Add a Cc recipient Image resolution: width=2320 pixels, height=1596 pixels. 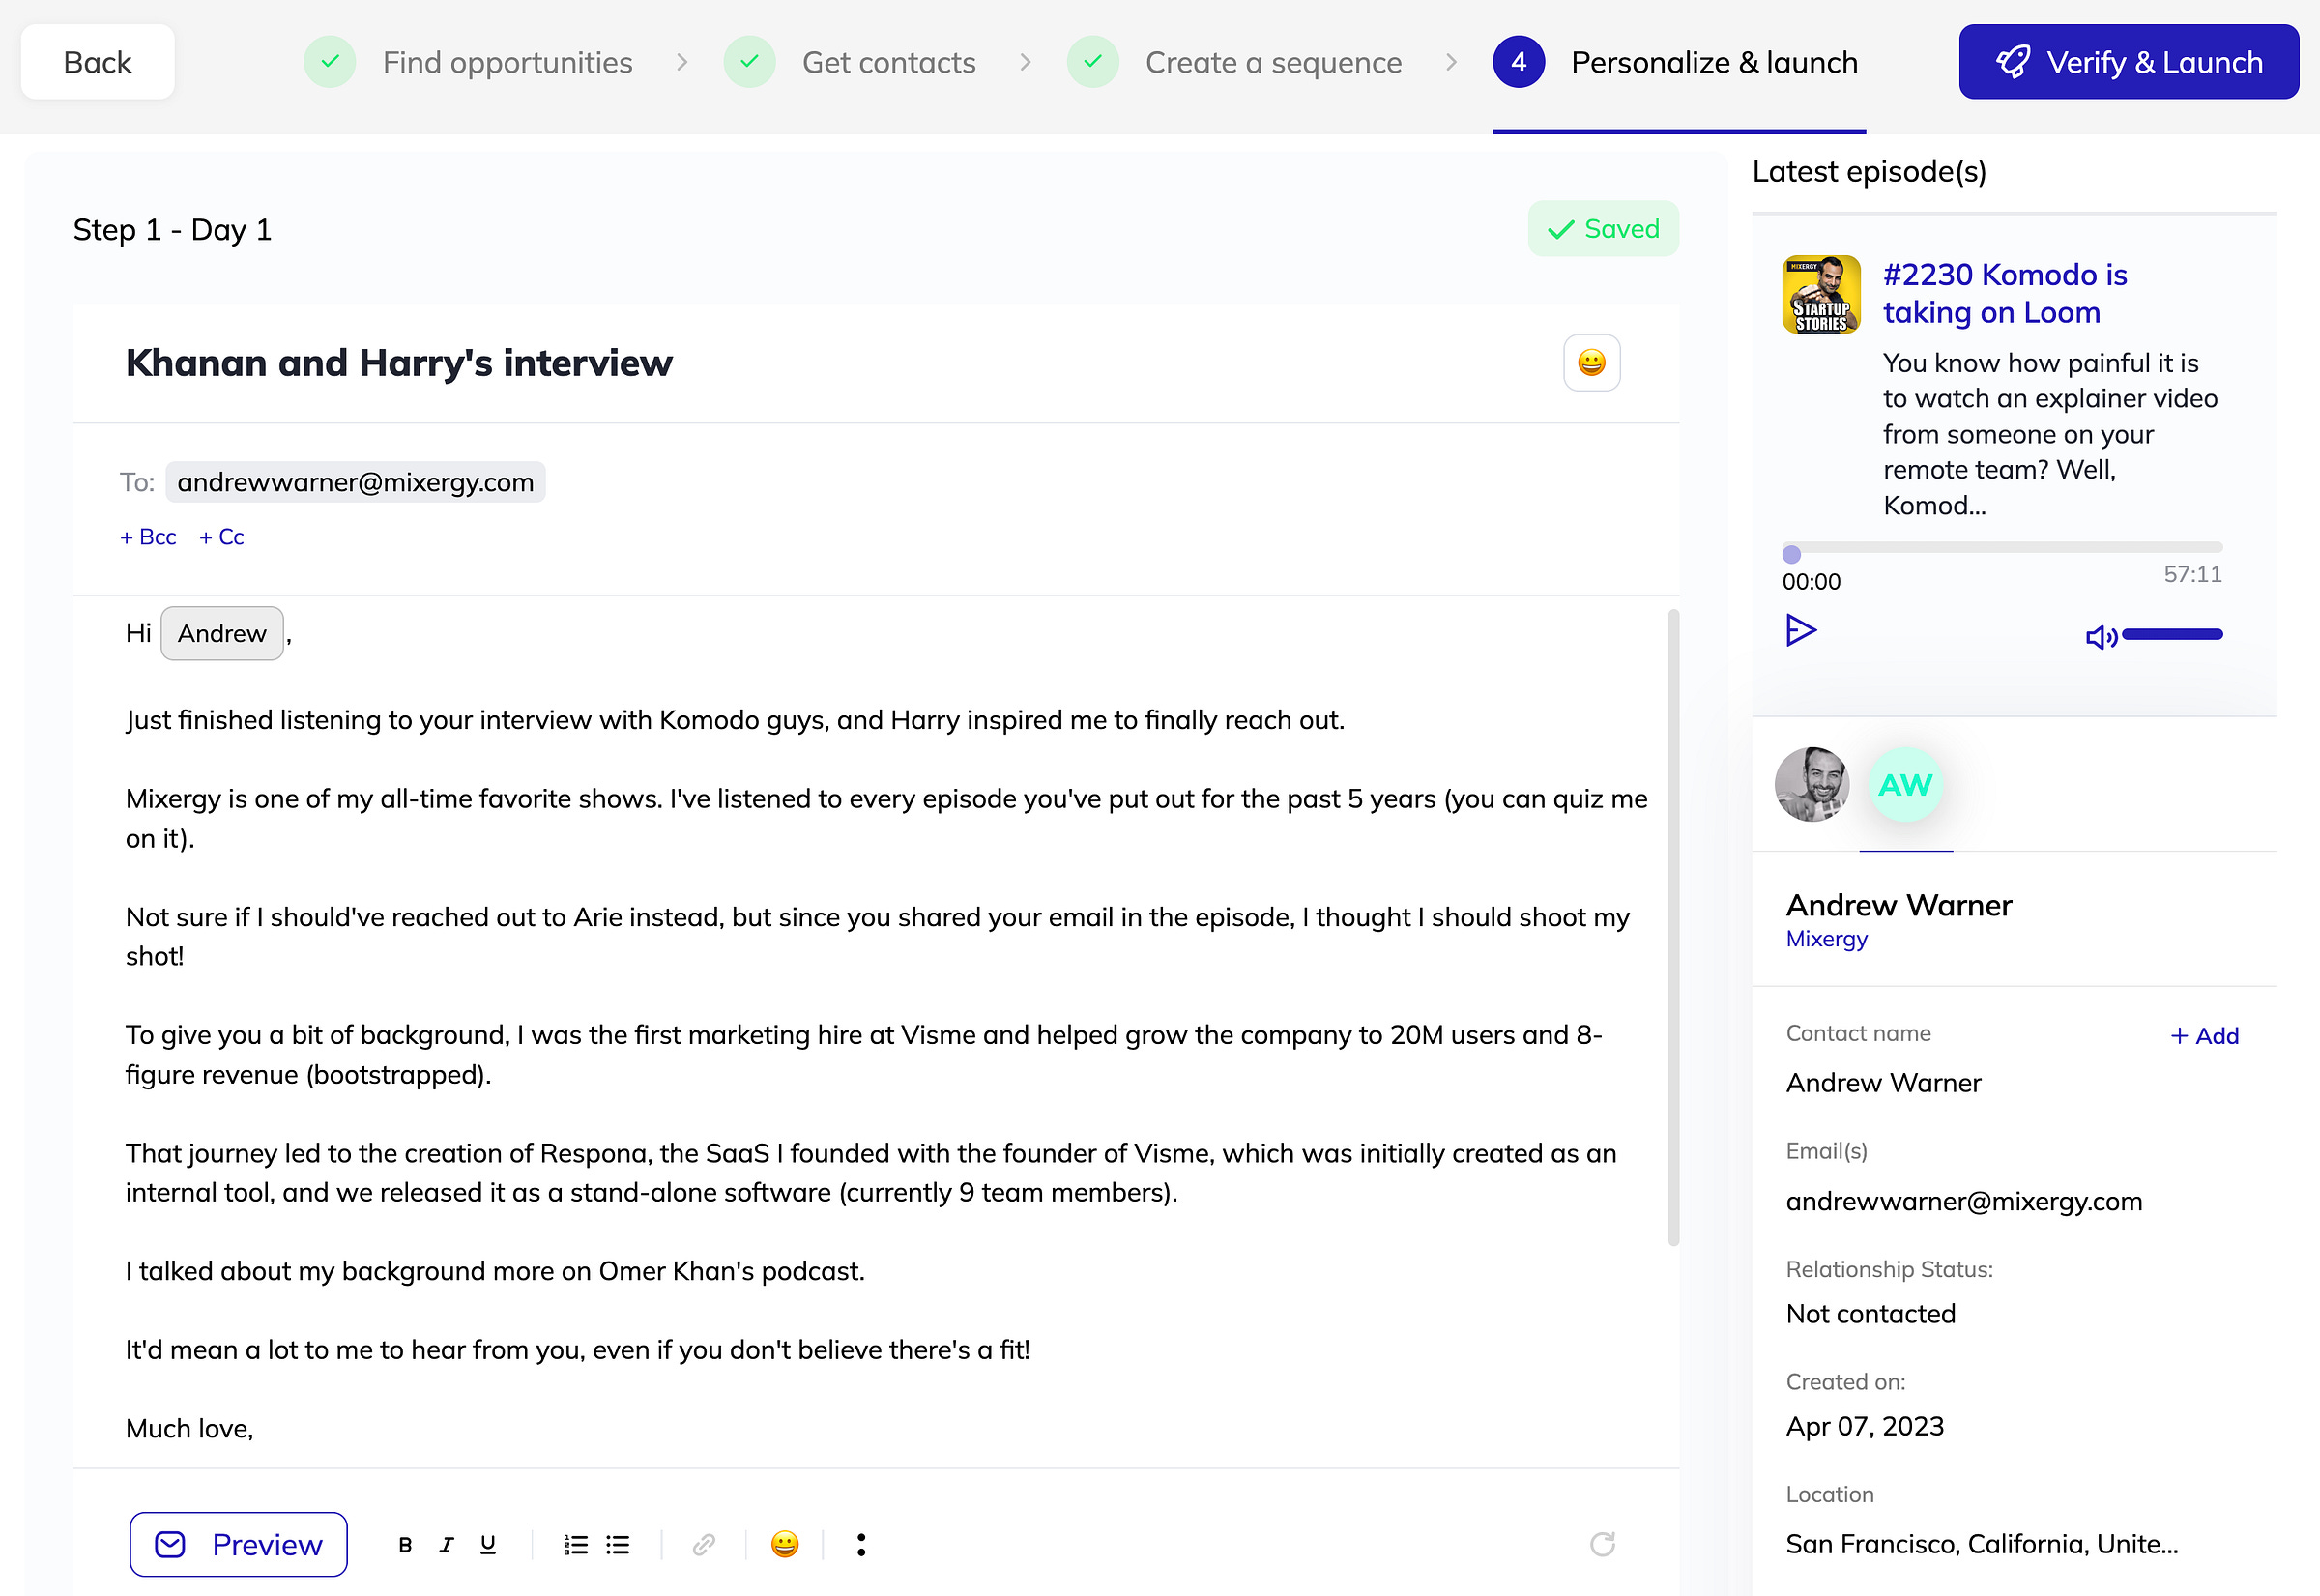(222, 537)
